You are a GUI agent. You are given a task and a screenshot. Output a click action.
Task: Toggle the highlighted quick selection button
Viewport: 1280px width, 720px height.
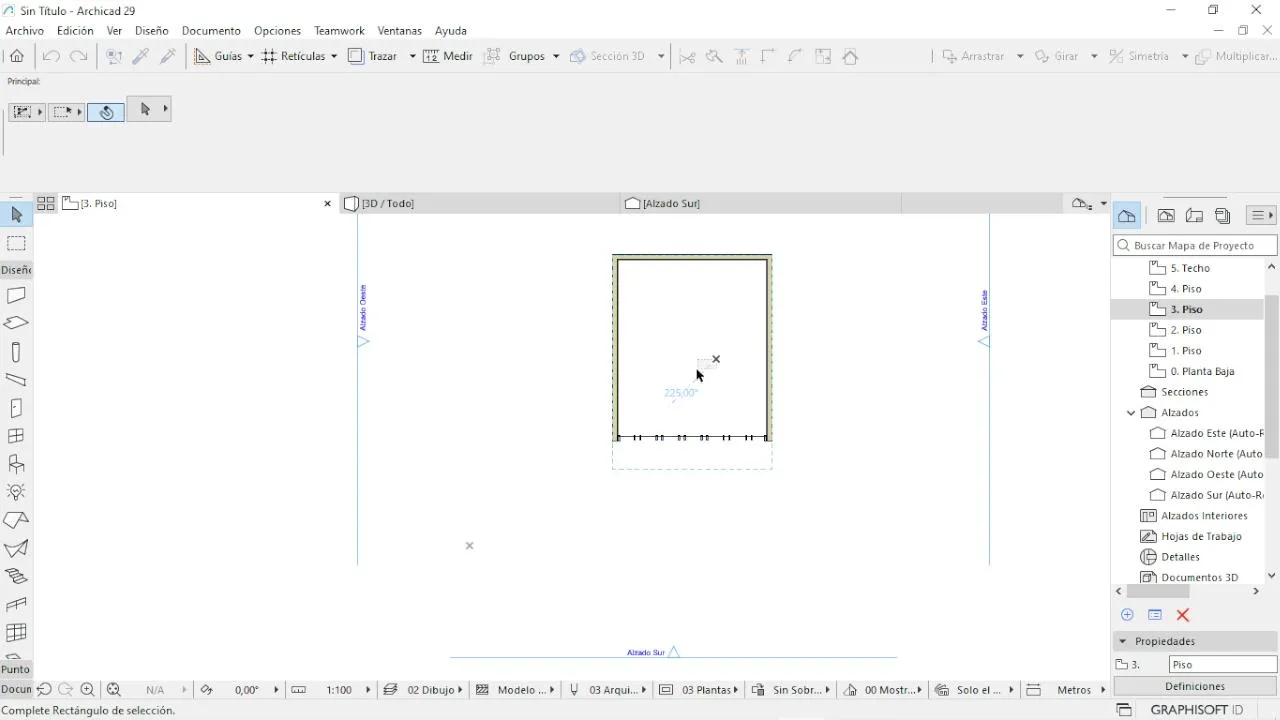[x=106, y=112]
